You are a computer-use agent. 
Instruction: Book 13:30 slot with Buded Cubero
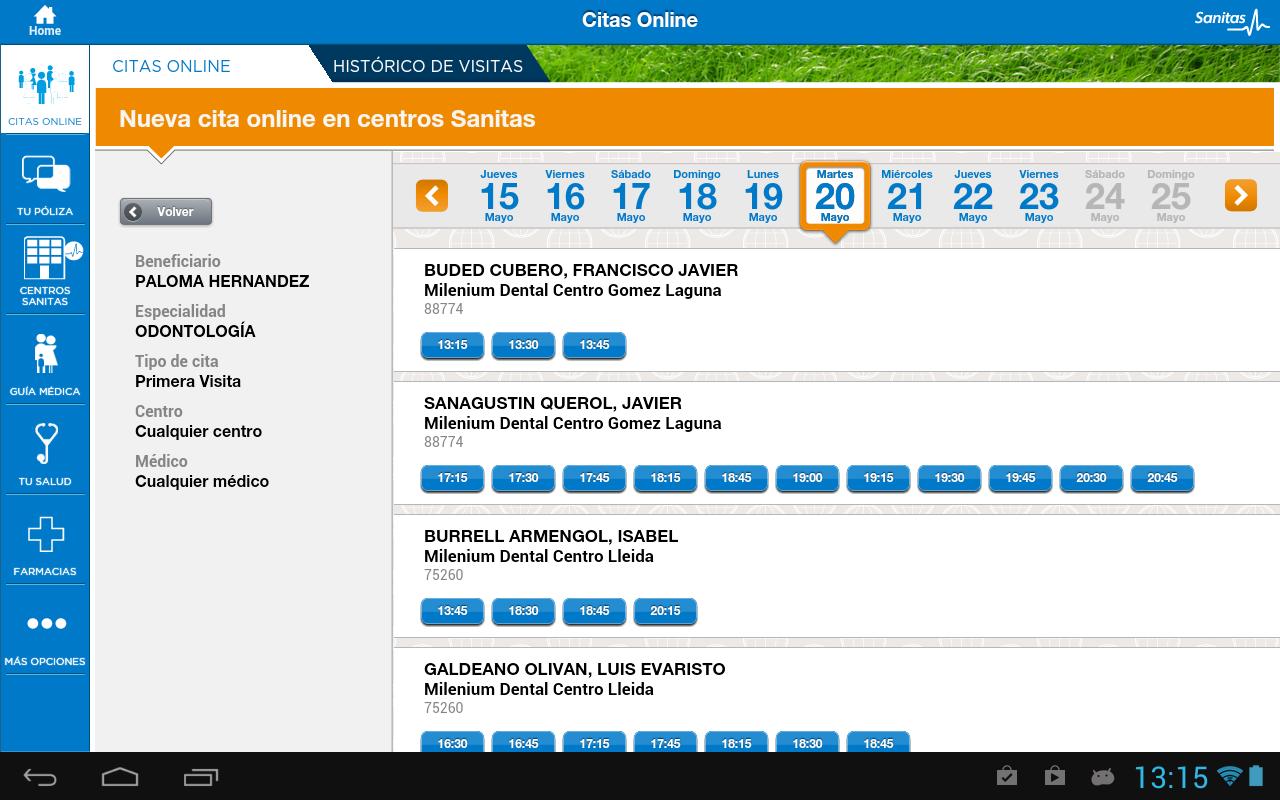coord(523,345)
